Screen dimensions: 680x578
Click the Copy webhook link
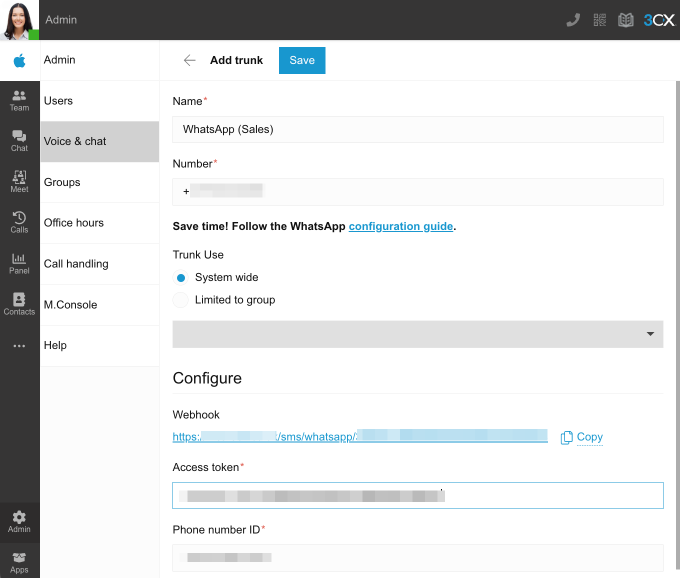589,437
